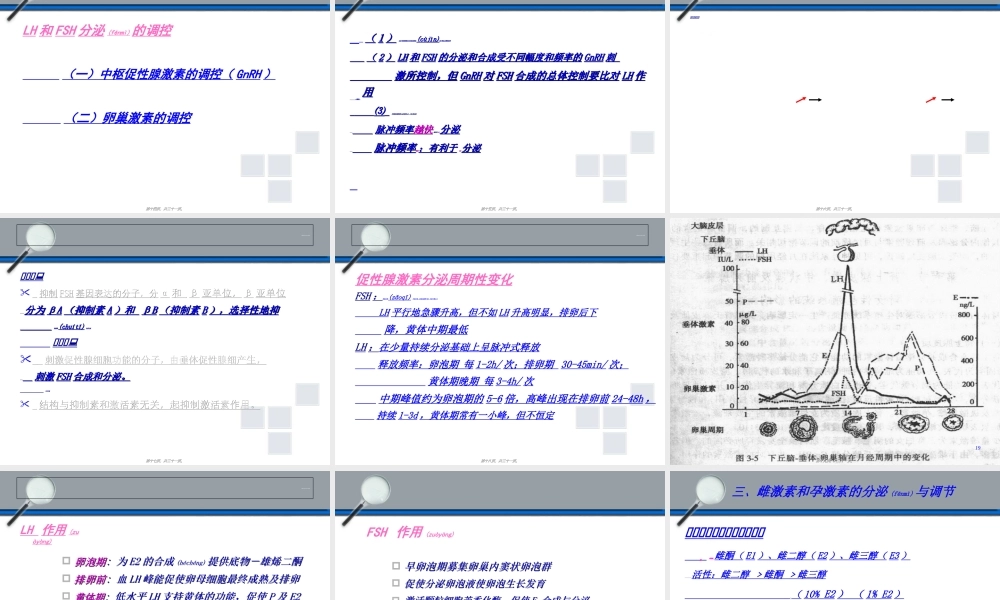Viewport: 1000px width, 600px height.
Task: Click the right black arrow on the blank slide
Action: click(x=947, y=100)
